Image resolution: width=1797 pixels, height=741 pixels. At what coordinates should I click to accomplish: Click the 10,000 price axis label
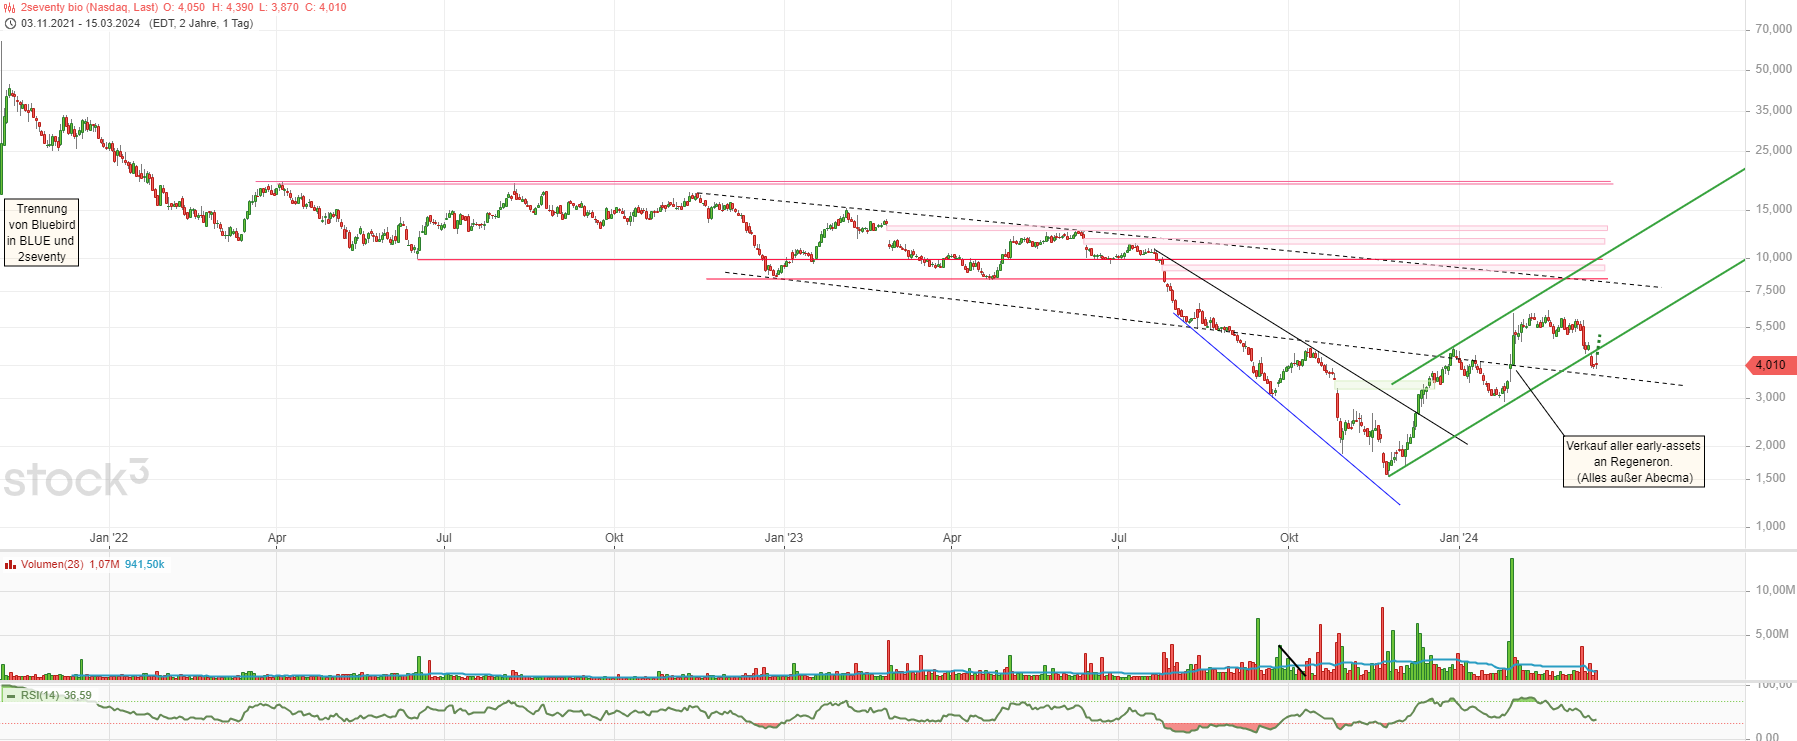pos(1774,257)
